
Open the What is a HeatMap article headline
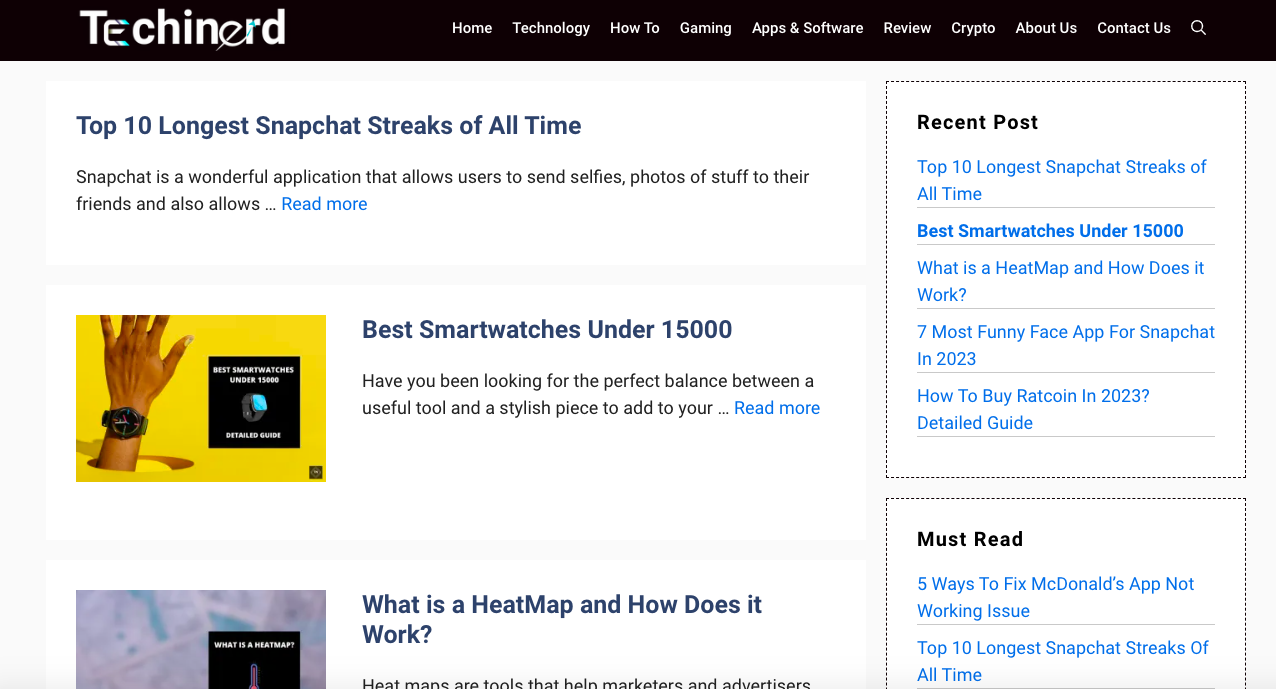coord(562,619)
